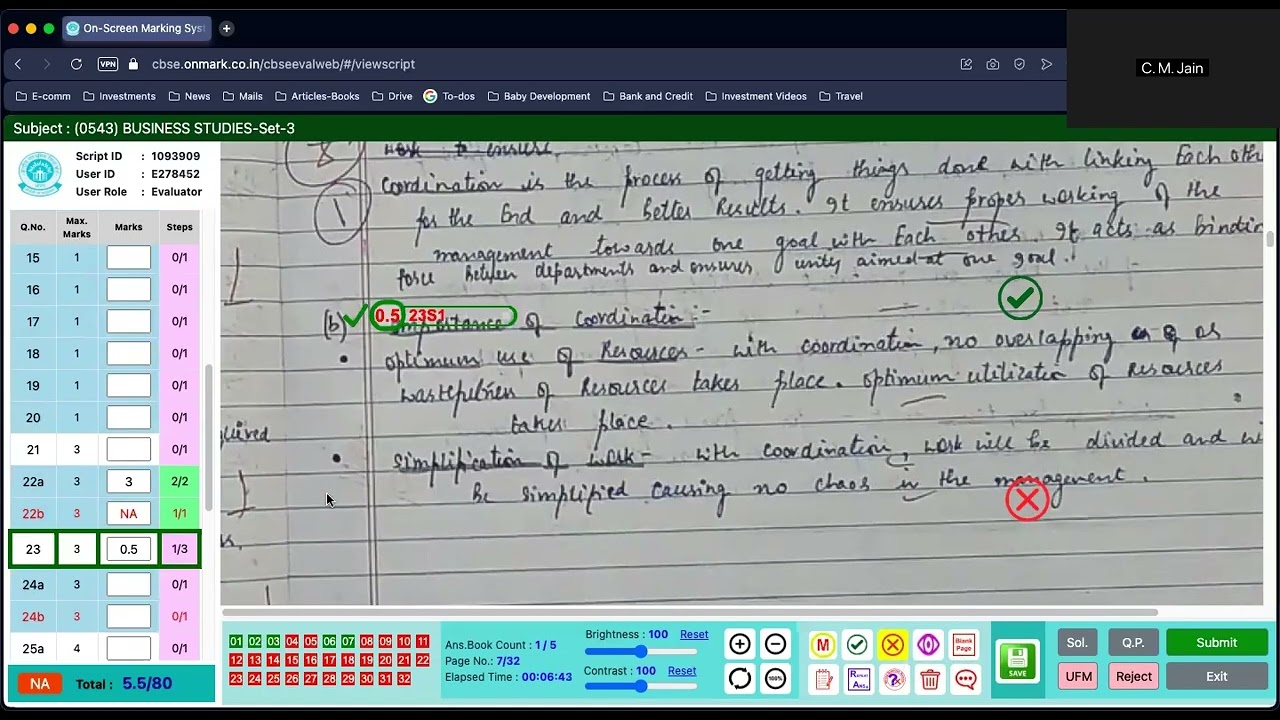Open the To-dos bookmark

click(x=449, y=96)
